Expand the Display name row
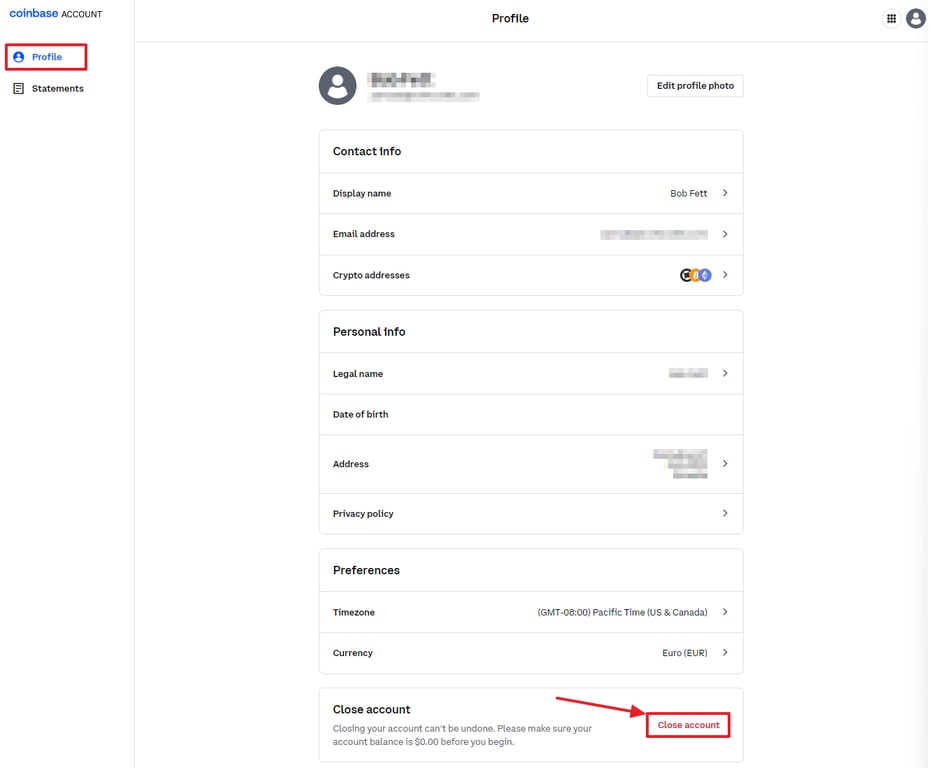Viewport: 929px width, 768px height. coord(530,193)
